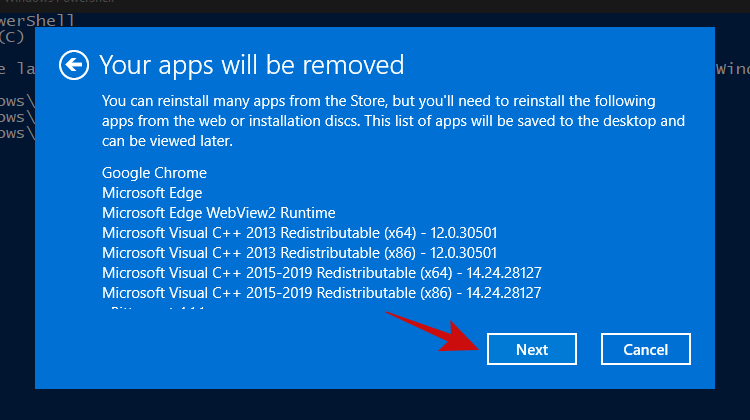The width and height of the screenshot is (750, 420).
Task: Click the "Your apps will be removed" heading
Action: tap(251, 66)
